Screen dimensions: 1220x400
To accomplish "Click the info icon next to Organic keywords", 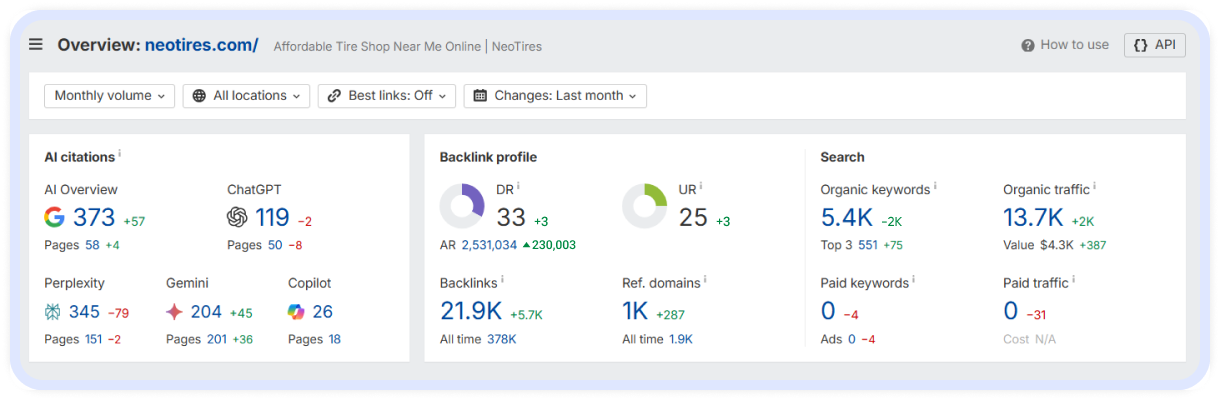I will (x=935, y=186).
